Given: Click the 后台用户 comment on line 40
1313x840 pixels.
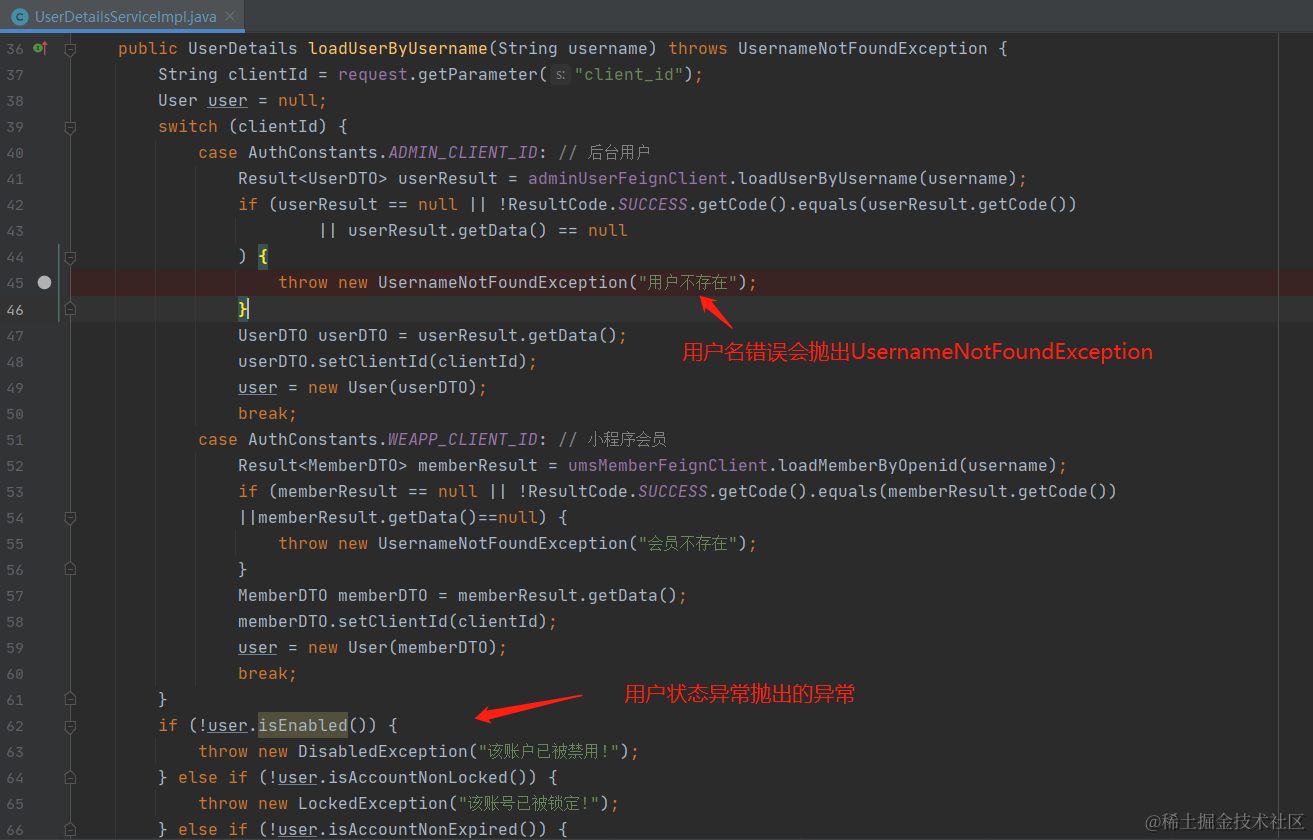Looking at the screenshot, I should [605, 152].
